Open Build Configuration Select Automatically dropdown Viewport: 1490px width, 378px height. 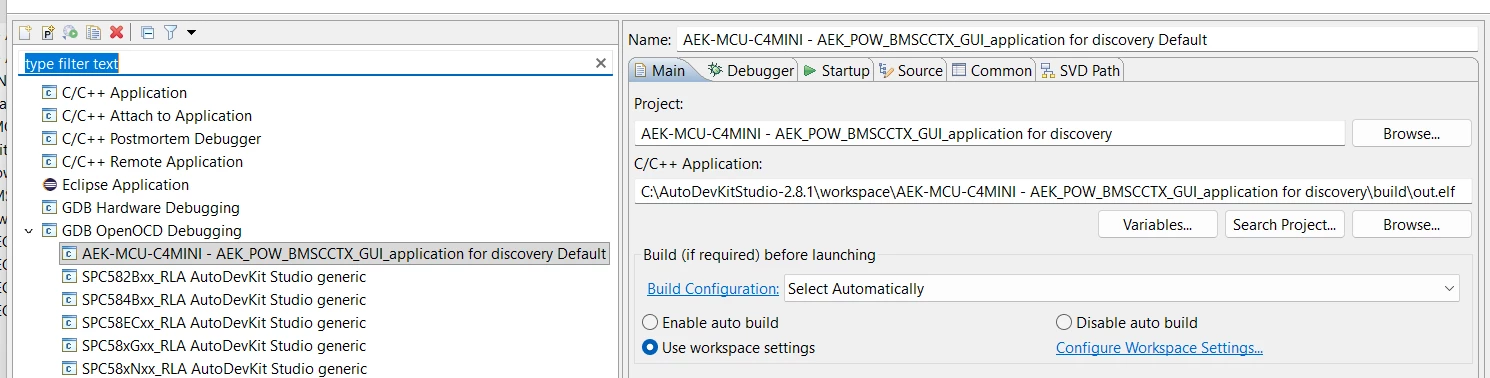point(1121,289)
